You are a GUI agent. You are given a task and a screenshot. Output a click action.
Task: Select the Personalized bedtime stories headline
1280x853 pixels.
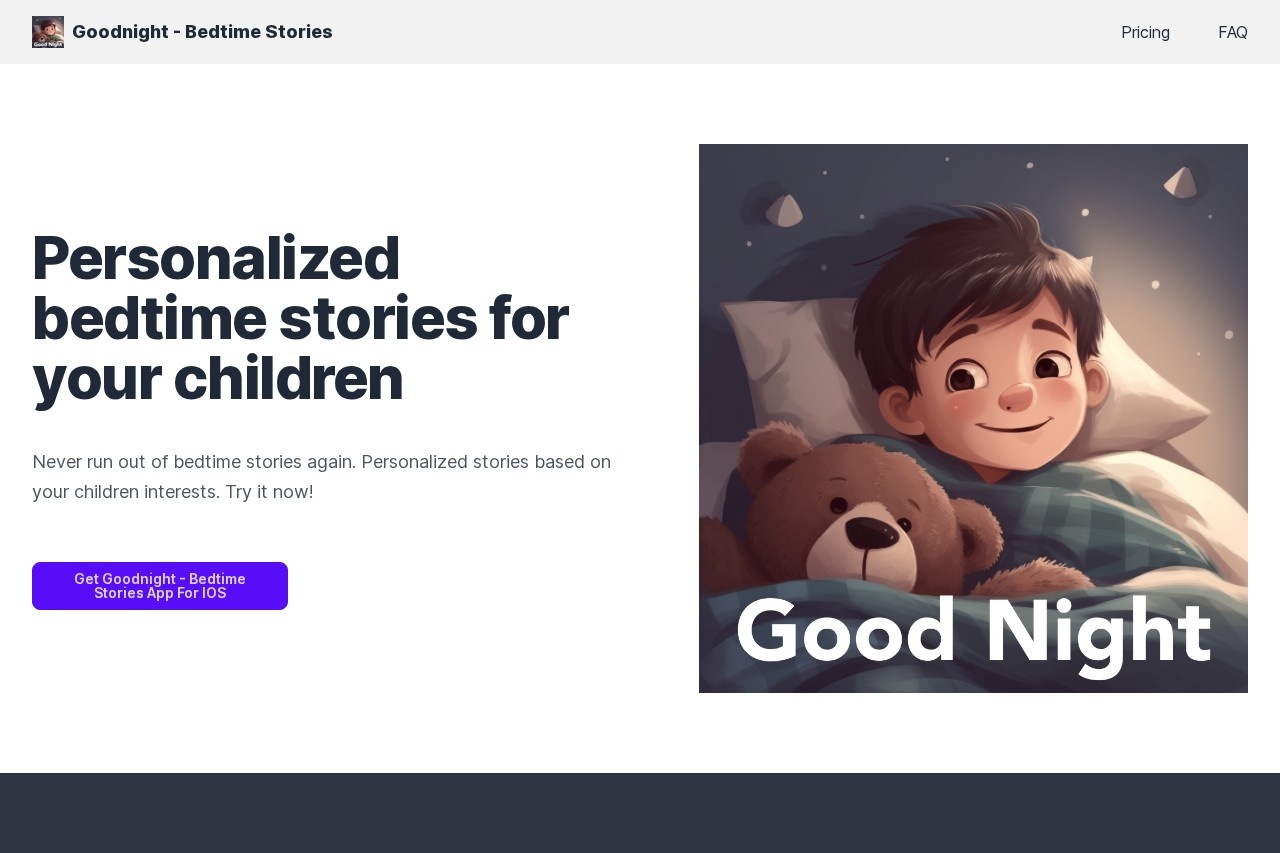coord(300,318)
